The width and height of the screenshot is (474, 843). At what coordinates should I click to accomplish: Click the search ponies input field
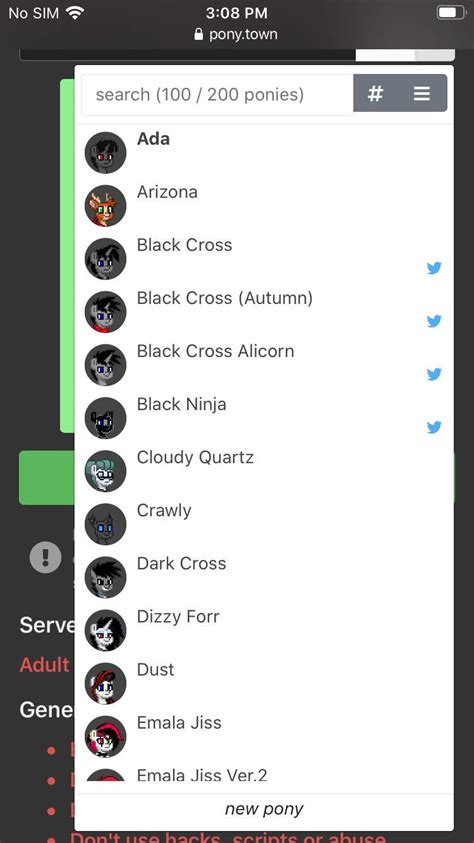tap(218, 95)
